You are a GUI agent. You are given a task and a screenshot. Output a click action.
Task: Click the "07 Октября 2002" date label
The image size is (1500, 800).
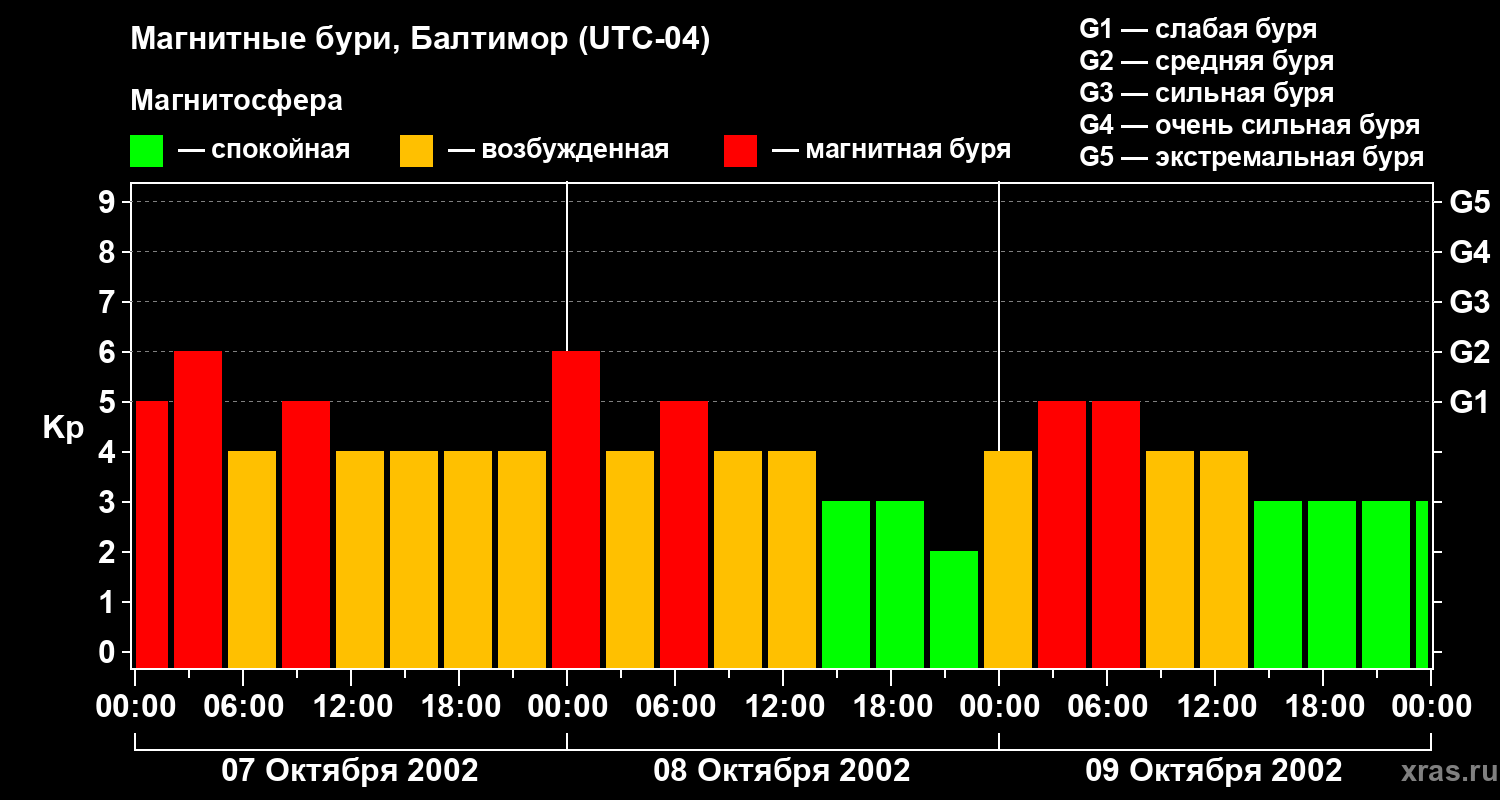[349, 771]
